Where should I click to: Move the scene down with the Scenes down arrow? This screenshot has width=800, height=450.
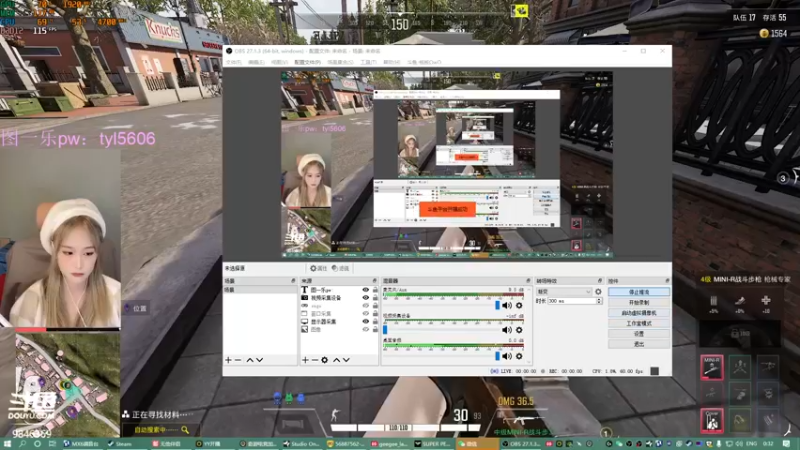(x=260, y=360)
